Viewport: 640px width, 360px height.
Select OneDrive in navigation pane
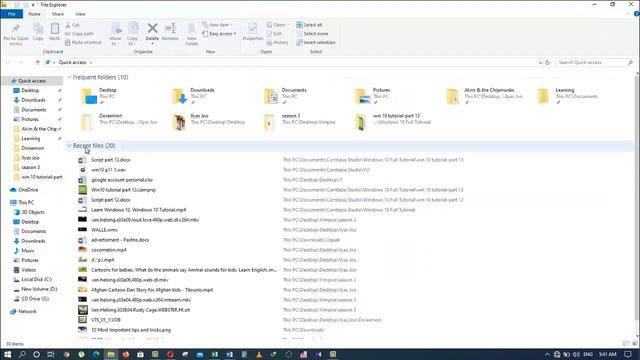click(x=28, y=190)
